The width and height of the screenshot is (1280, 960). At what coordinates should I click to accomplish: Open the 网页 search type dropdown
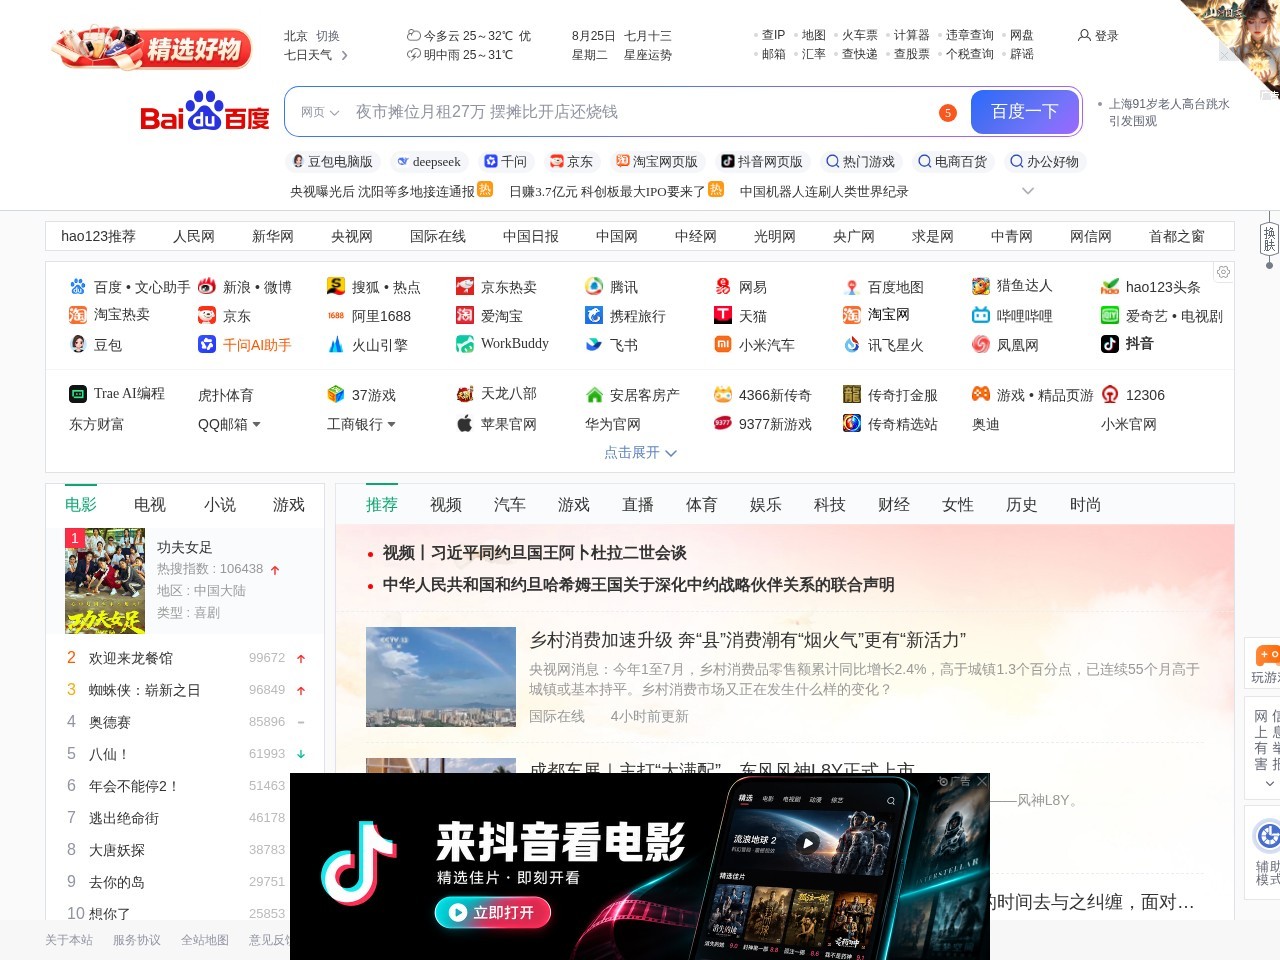click(320, 112)
